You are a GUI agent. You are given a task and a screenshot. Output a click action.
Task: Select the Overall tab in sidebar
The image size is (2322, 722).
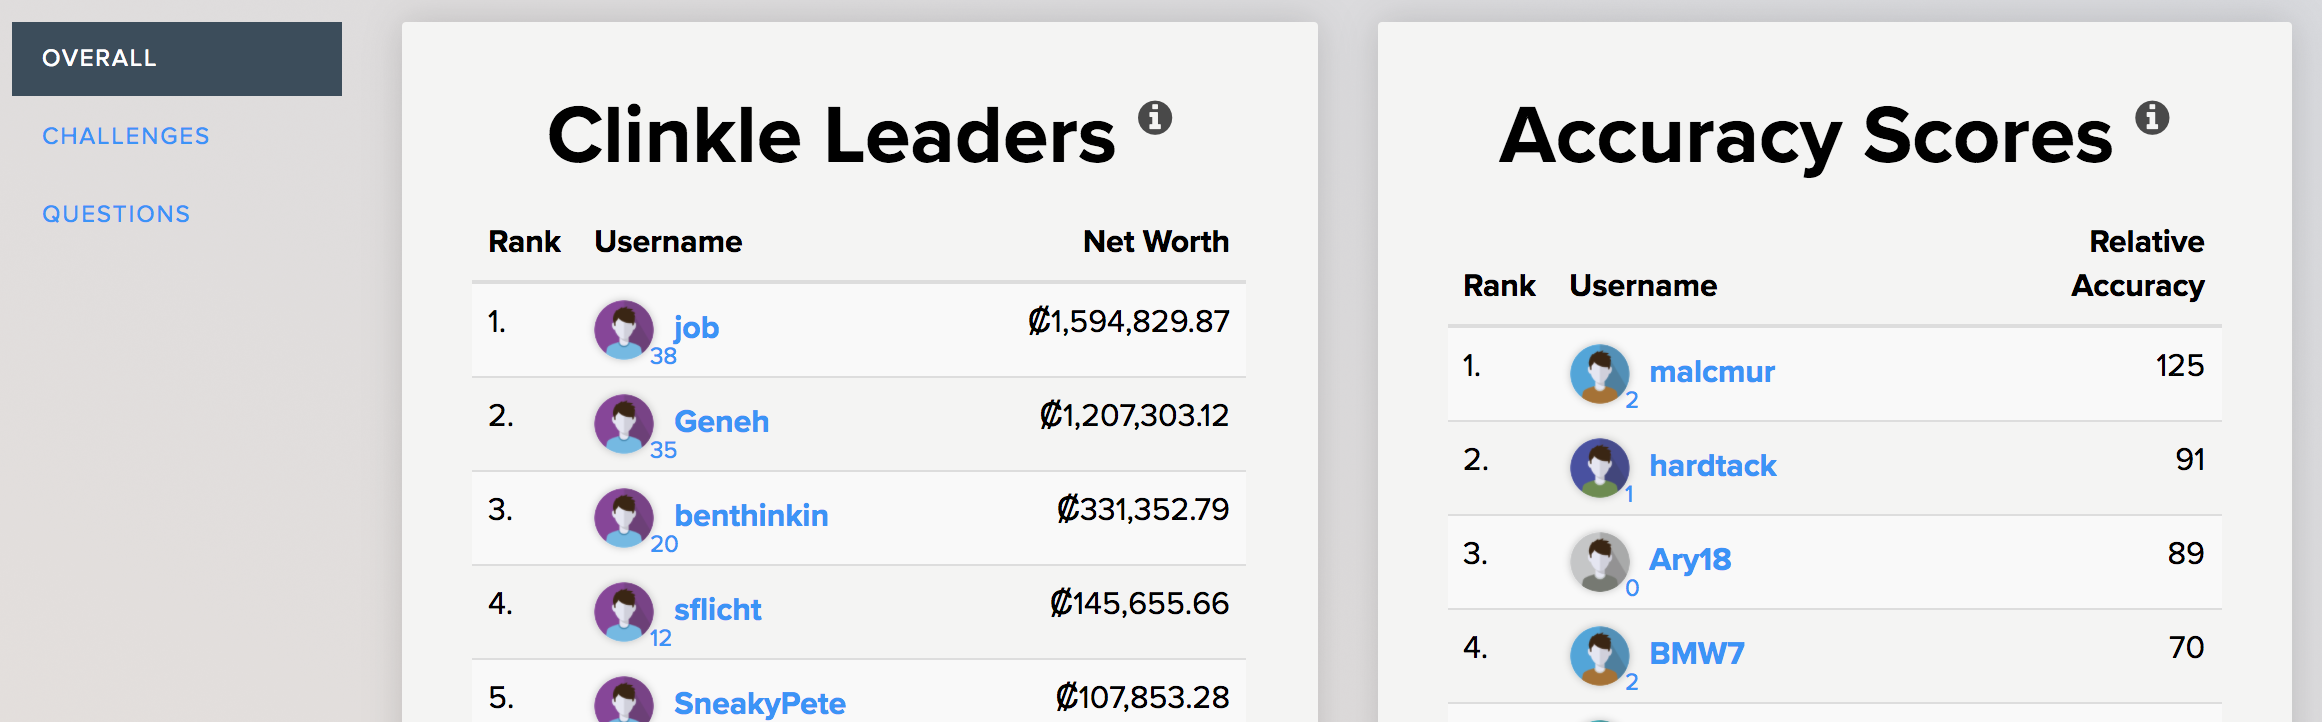pyautogui.click(x=177, y=58)
